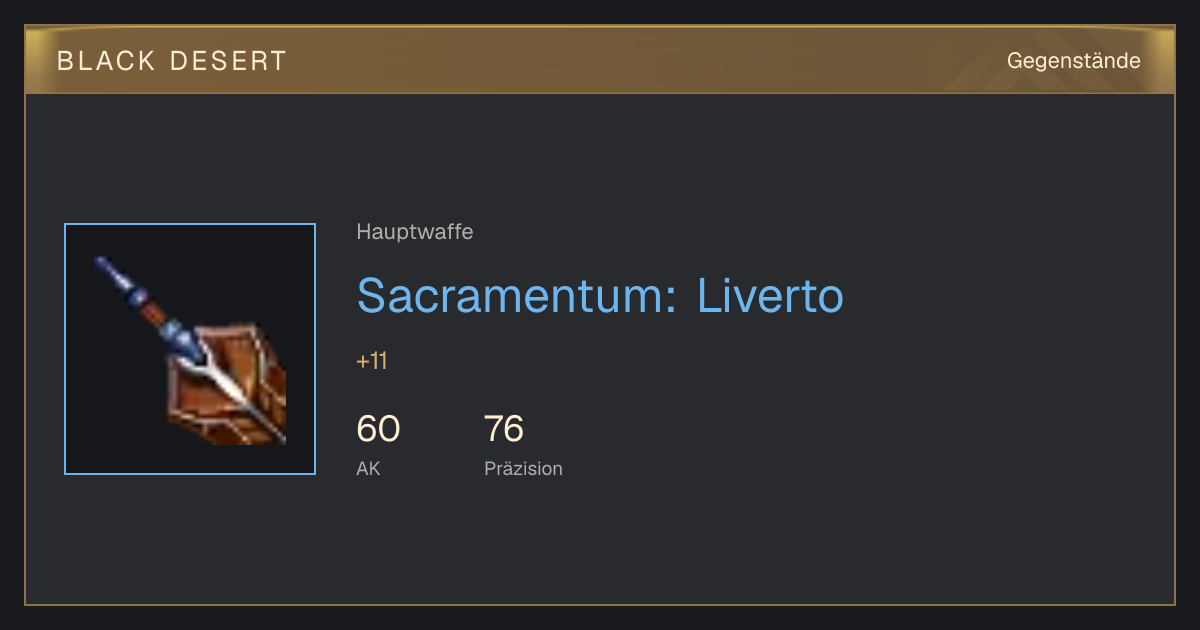The width and height of the screenshot is (1200, 630).
Task: Click the +11 enhancement level text
Action: [x=372, y=361]
